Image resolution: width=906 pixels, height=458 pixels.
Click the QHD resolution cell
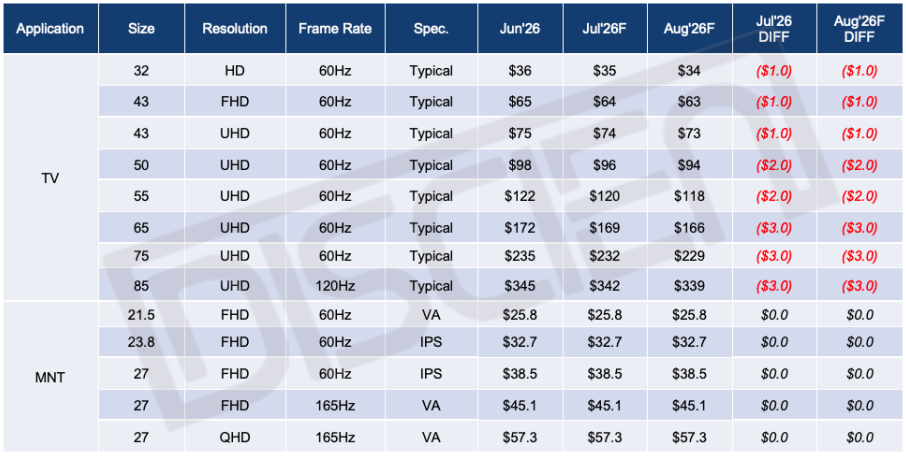[235, 437]
